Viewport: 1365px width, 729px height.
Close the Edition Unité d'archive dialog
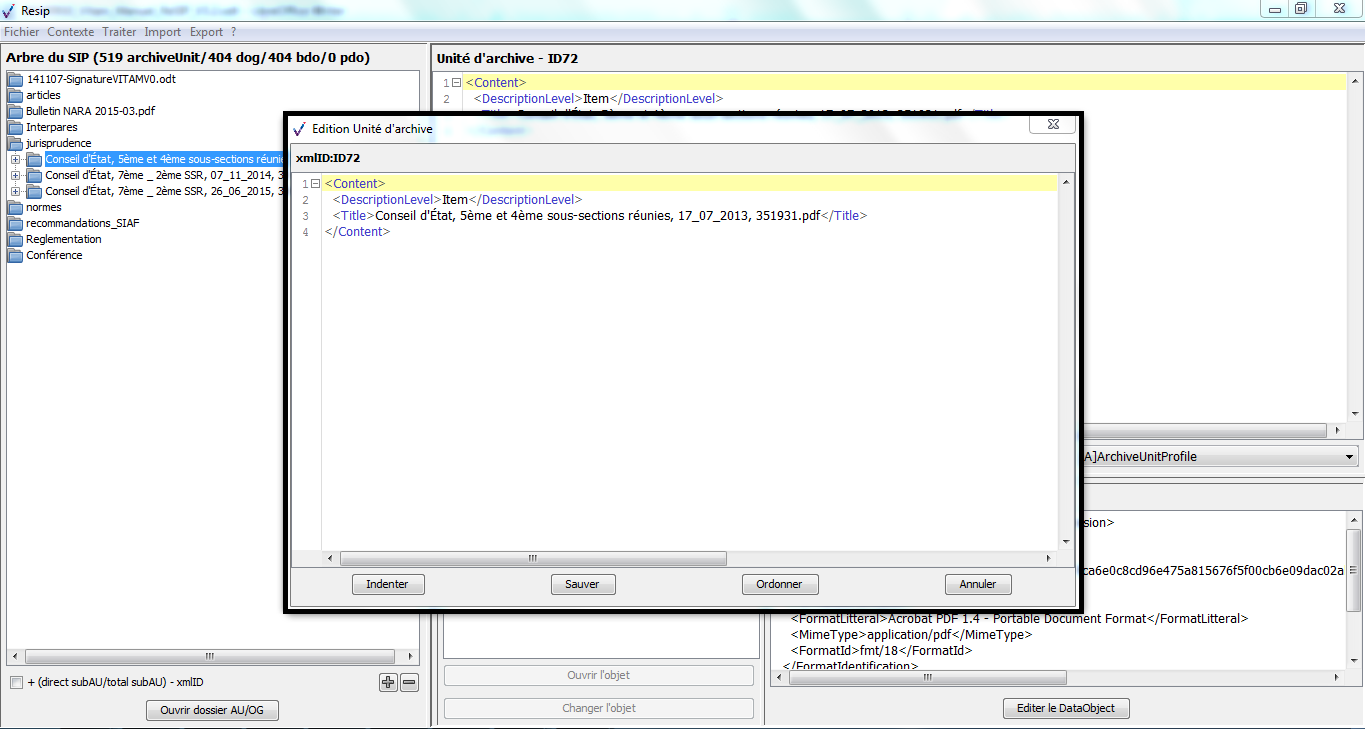tap(1052, 125)
